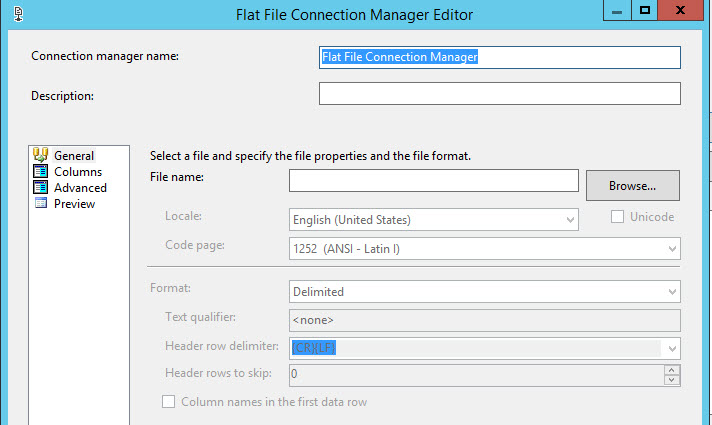Image resolution: width=712 pixels, height=425 pixels.
Task: Expand the Header row delimiter dropdown
Action: 672,348
